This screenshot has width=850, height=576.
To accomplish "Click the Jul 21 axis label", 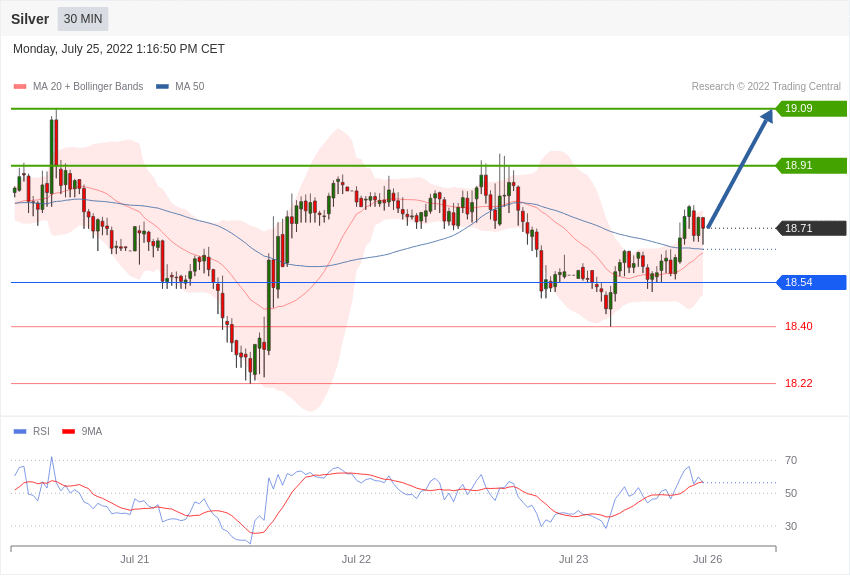I will (134, 559).
